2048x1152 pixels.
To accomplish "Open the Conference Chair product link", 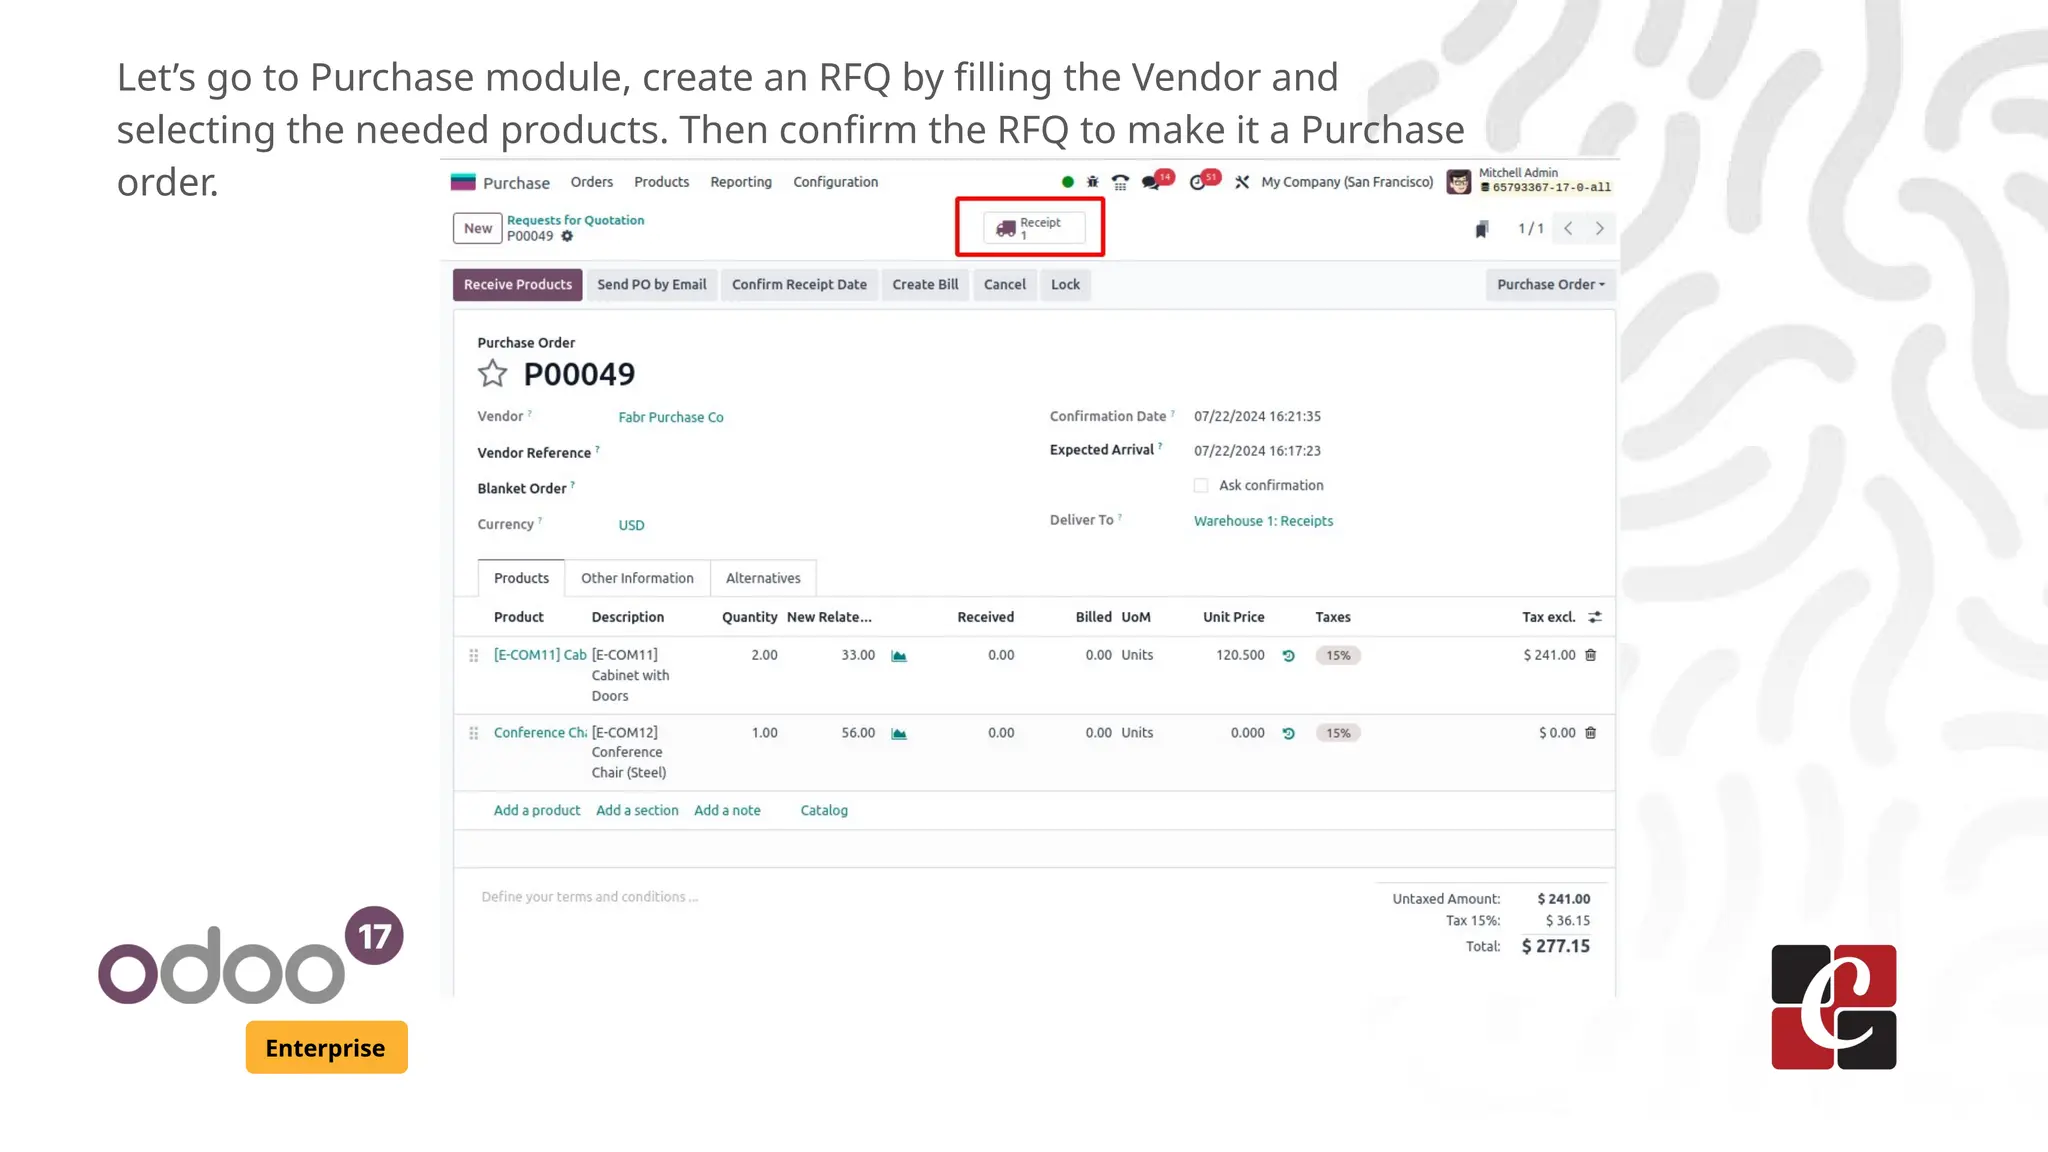I will (540, 733).
